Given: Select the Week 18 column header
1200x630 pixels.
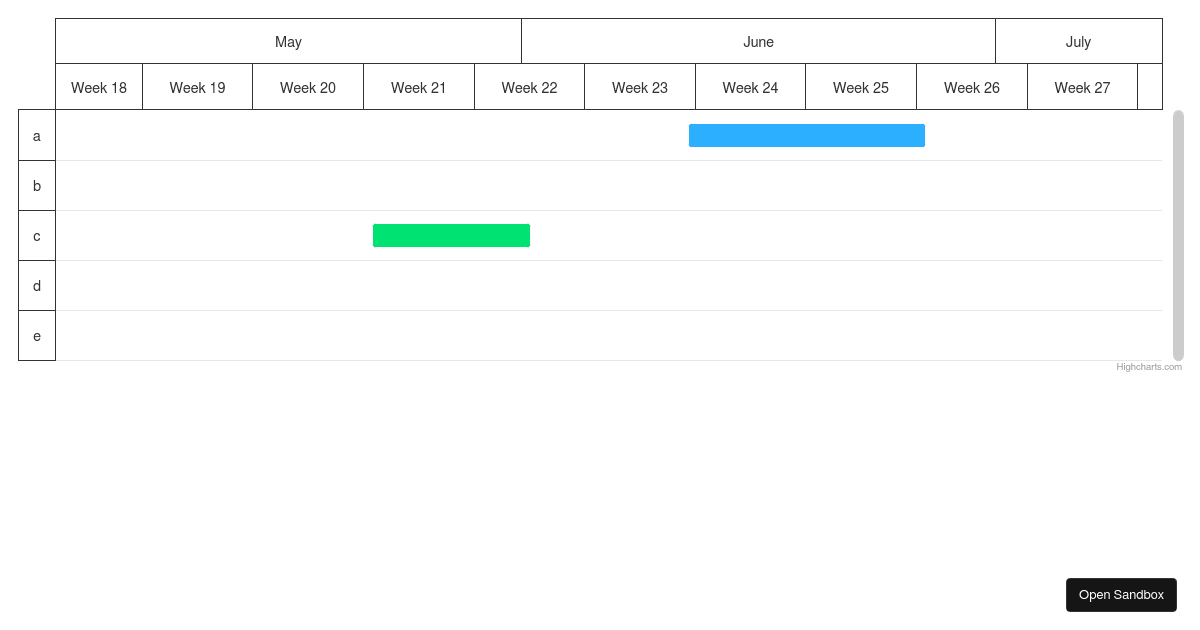Looking at the screenshot, I should click(x=98, y=88).
